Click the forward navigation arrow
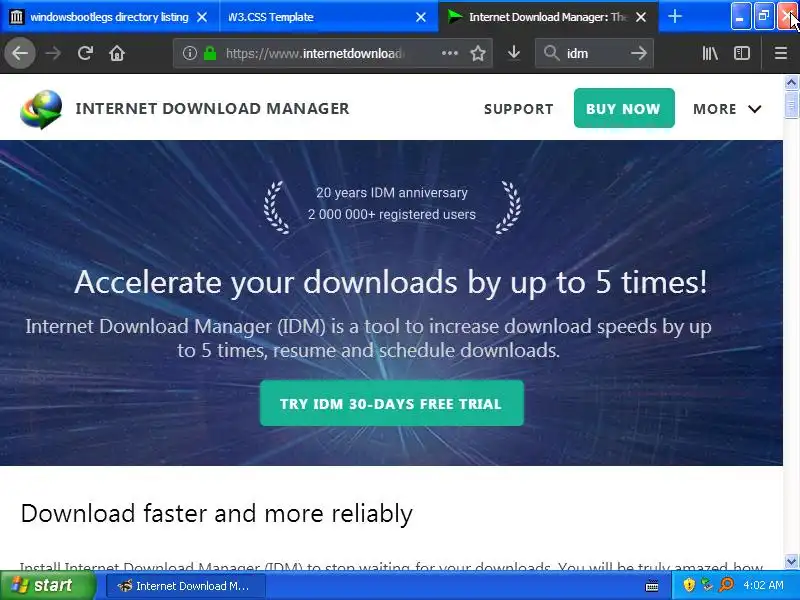The image size is (800, 600). click(x=53, y=53)
